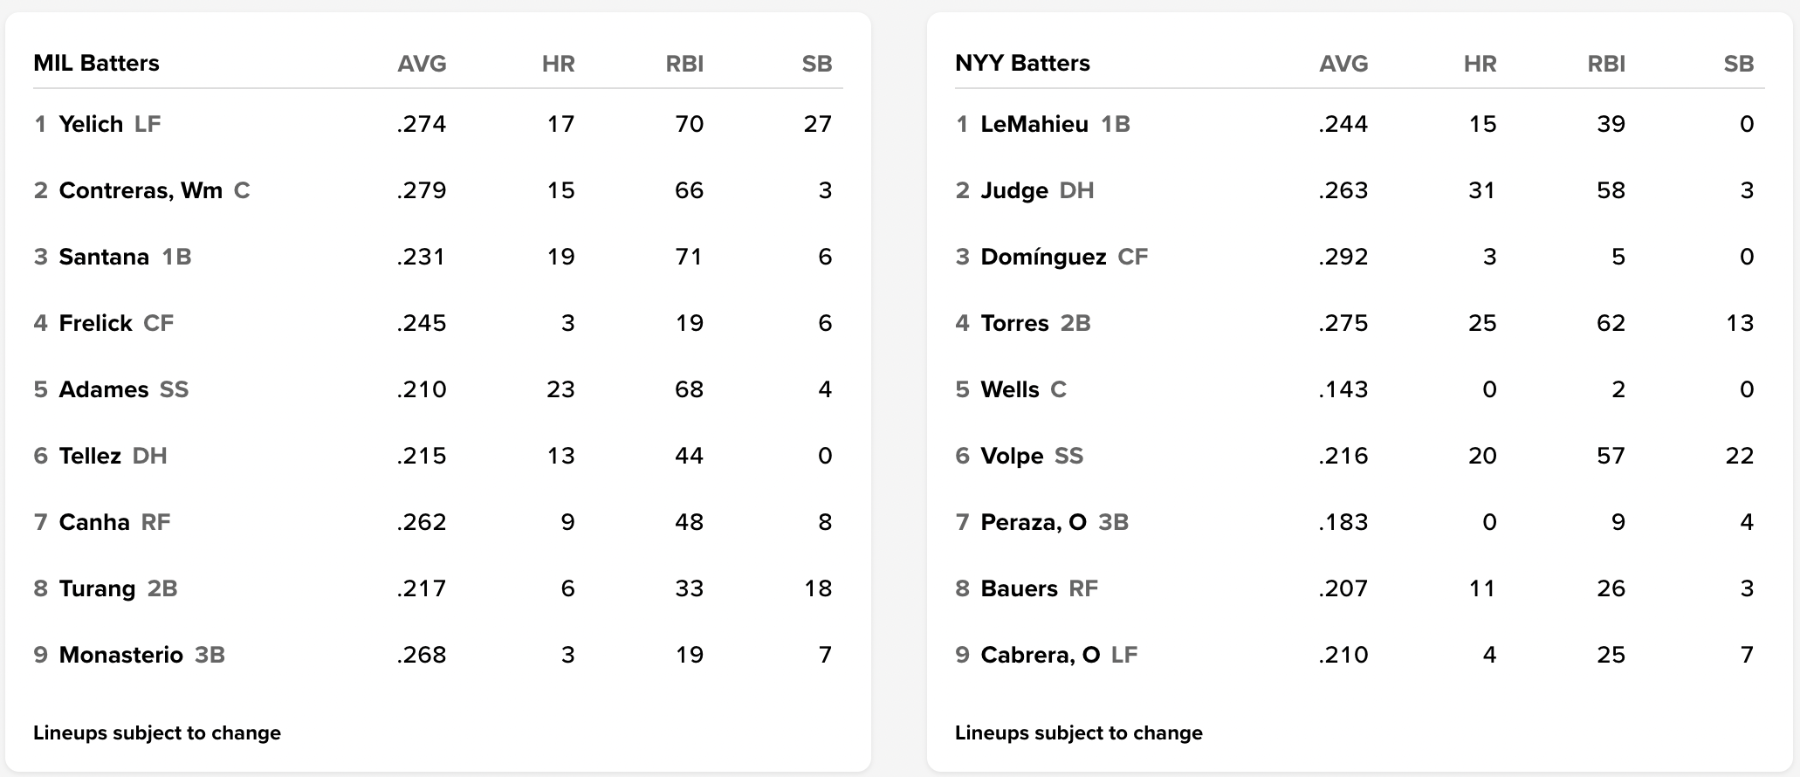1800x777 pixels.
Task: Select Santana from MIL batters
Action: point(103,257)
